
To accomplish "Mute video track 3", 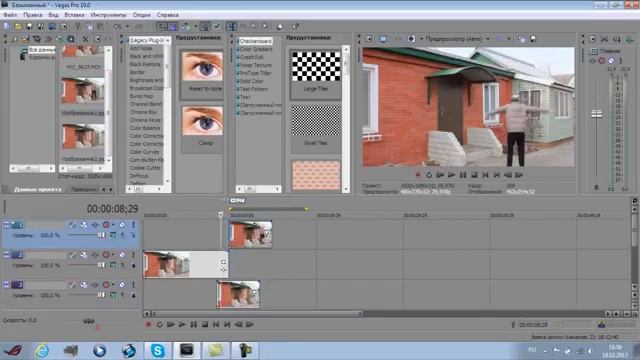I will pos(122,285).
